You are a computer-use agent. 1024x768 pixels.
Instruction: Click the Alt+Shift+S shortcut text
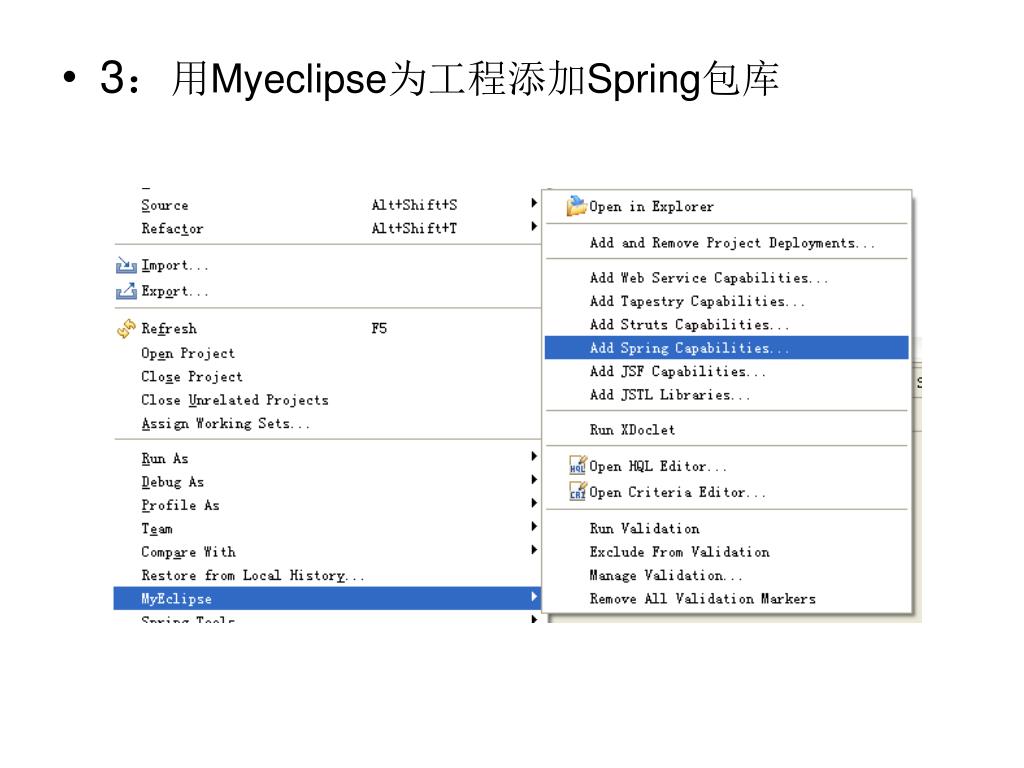tap(414, 205)
